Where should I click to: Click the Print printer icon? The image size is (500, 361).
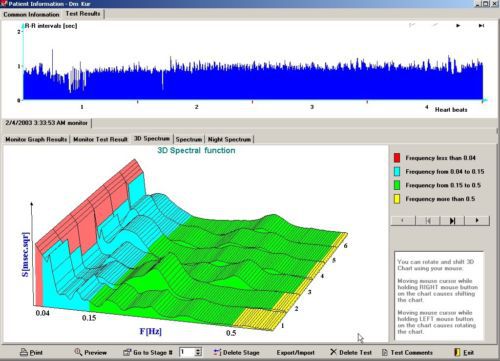[x=23, y=352]
